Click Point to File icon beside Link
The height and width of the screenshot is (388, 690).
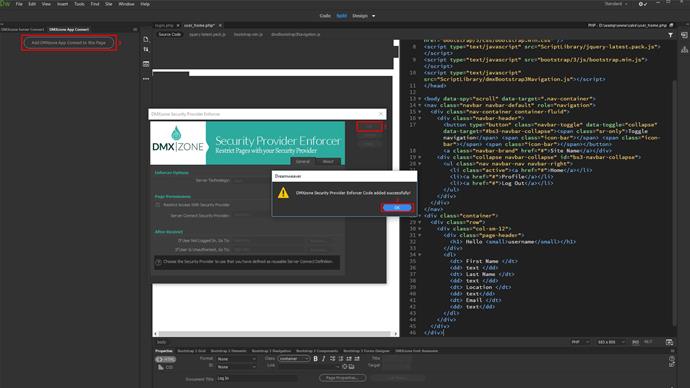(x=345, y=366)
